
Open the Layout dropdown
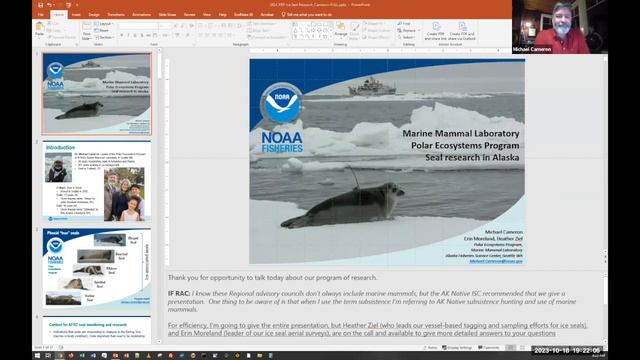coord(104,24)
